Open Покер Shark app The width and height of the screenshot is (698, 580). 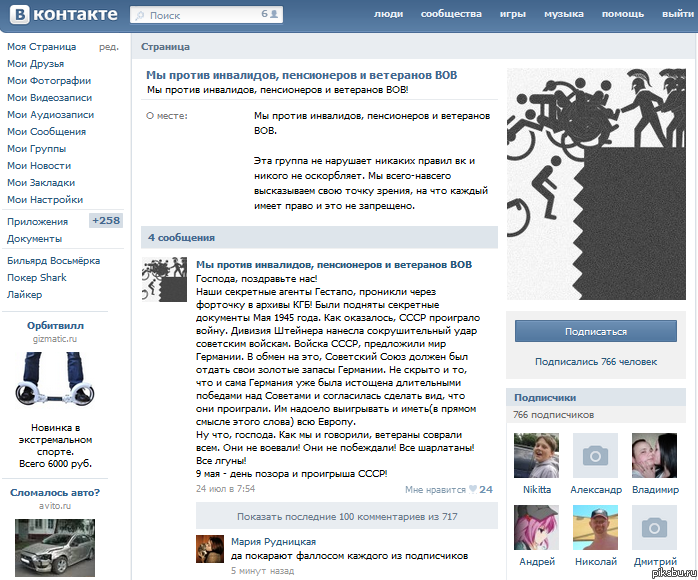click(37, 277)
